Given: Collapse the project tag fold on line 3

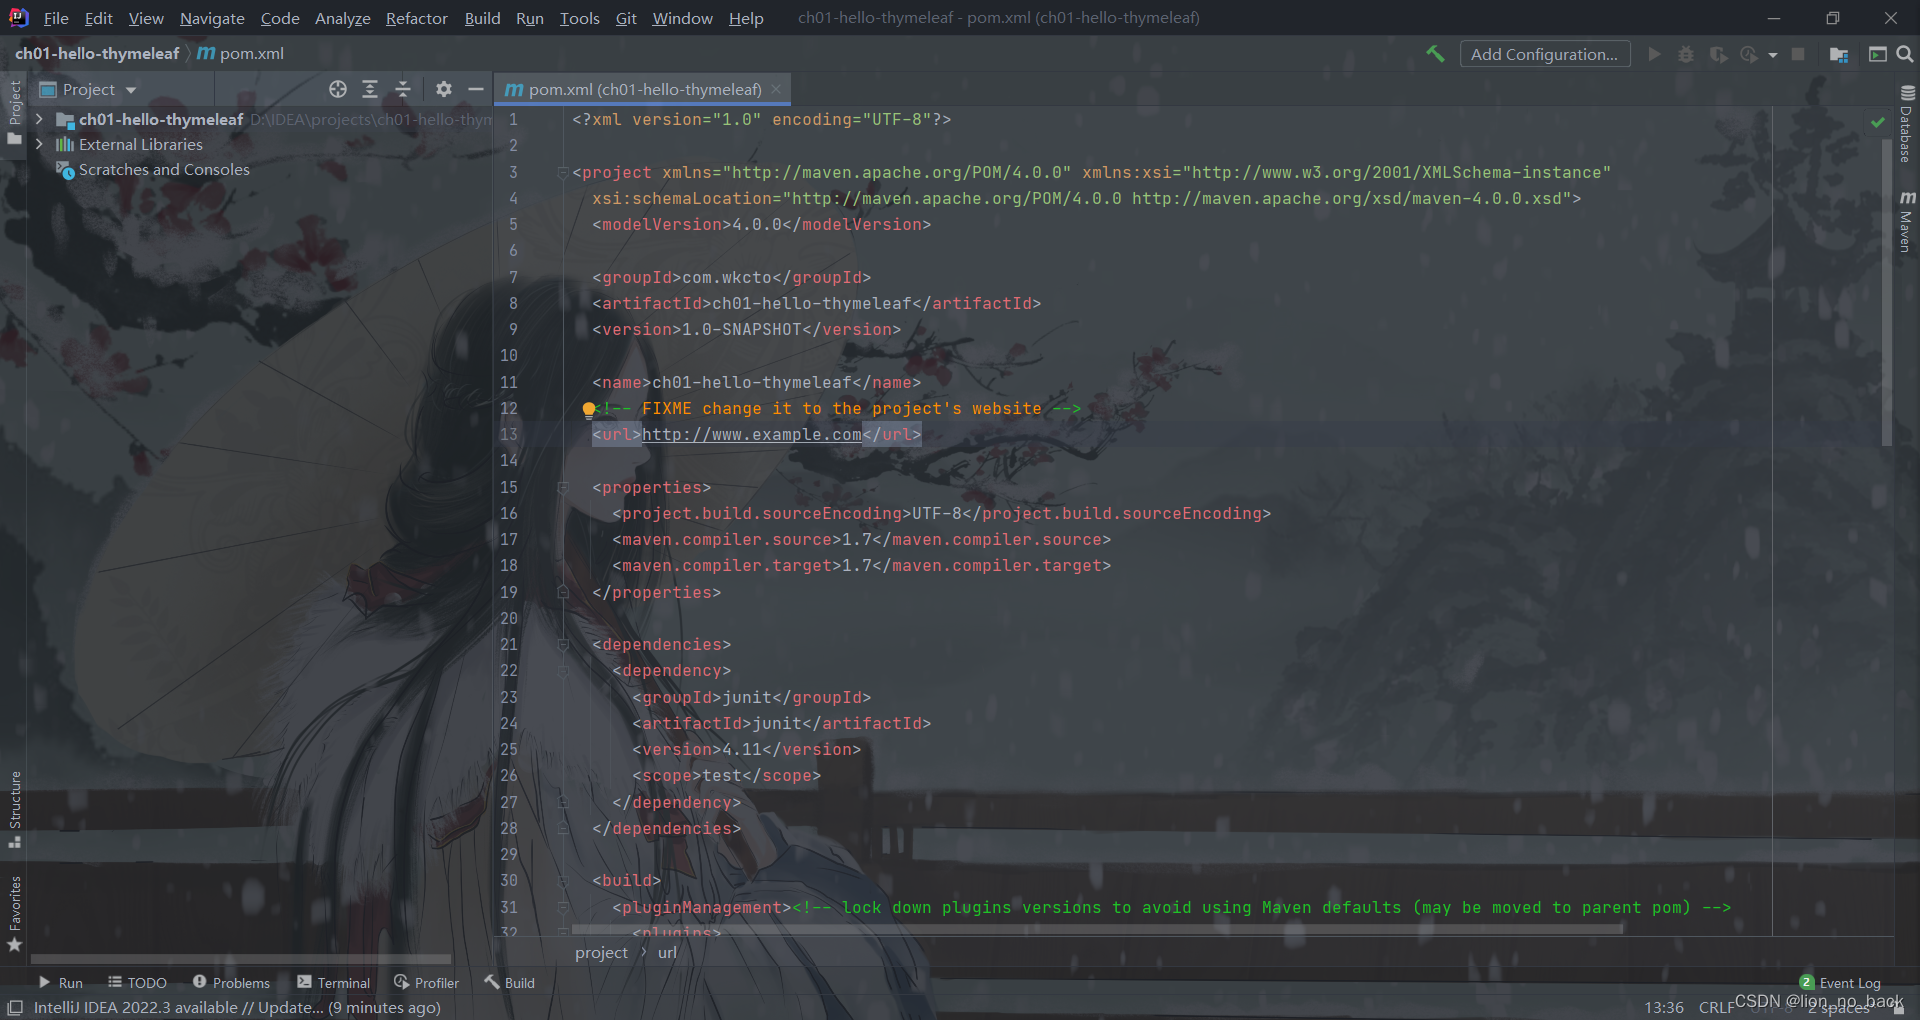Looking at the screenshot, I should 563,173.
